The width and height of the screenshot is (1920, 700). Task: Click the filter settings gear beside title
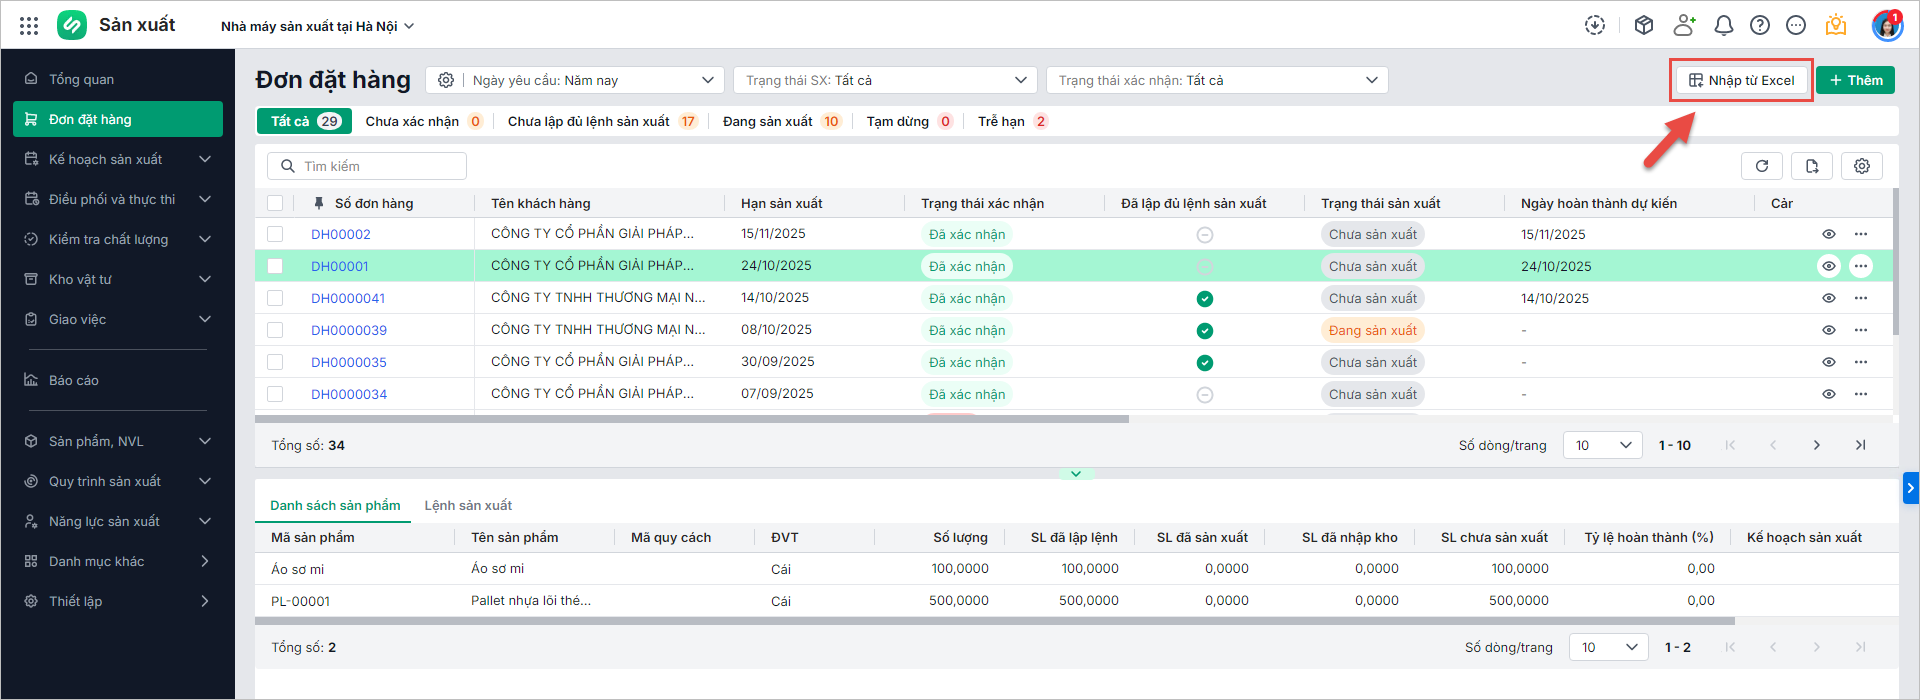pos(446,80)
